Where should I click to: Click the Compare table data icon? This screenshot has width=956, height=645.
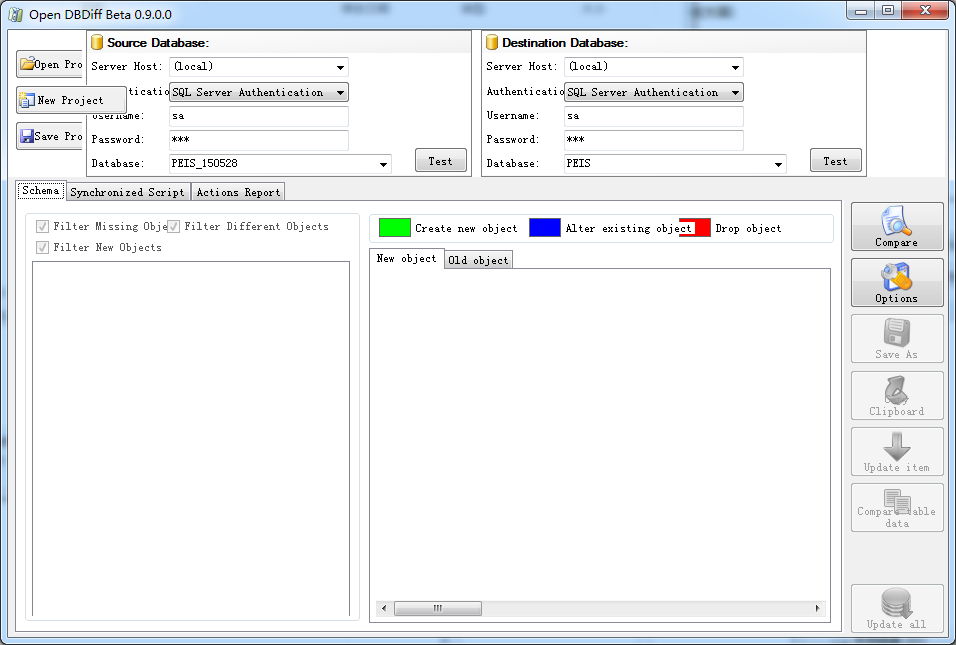click(896, 501)
